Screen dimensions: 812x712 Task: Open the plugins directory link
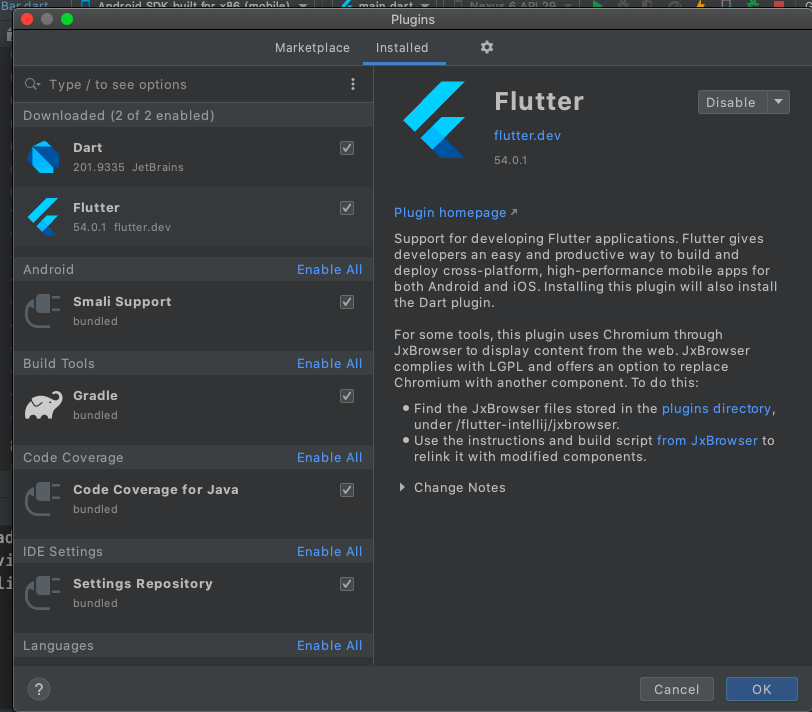click(716, 409)
